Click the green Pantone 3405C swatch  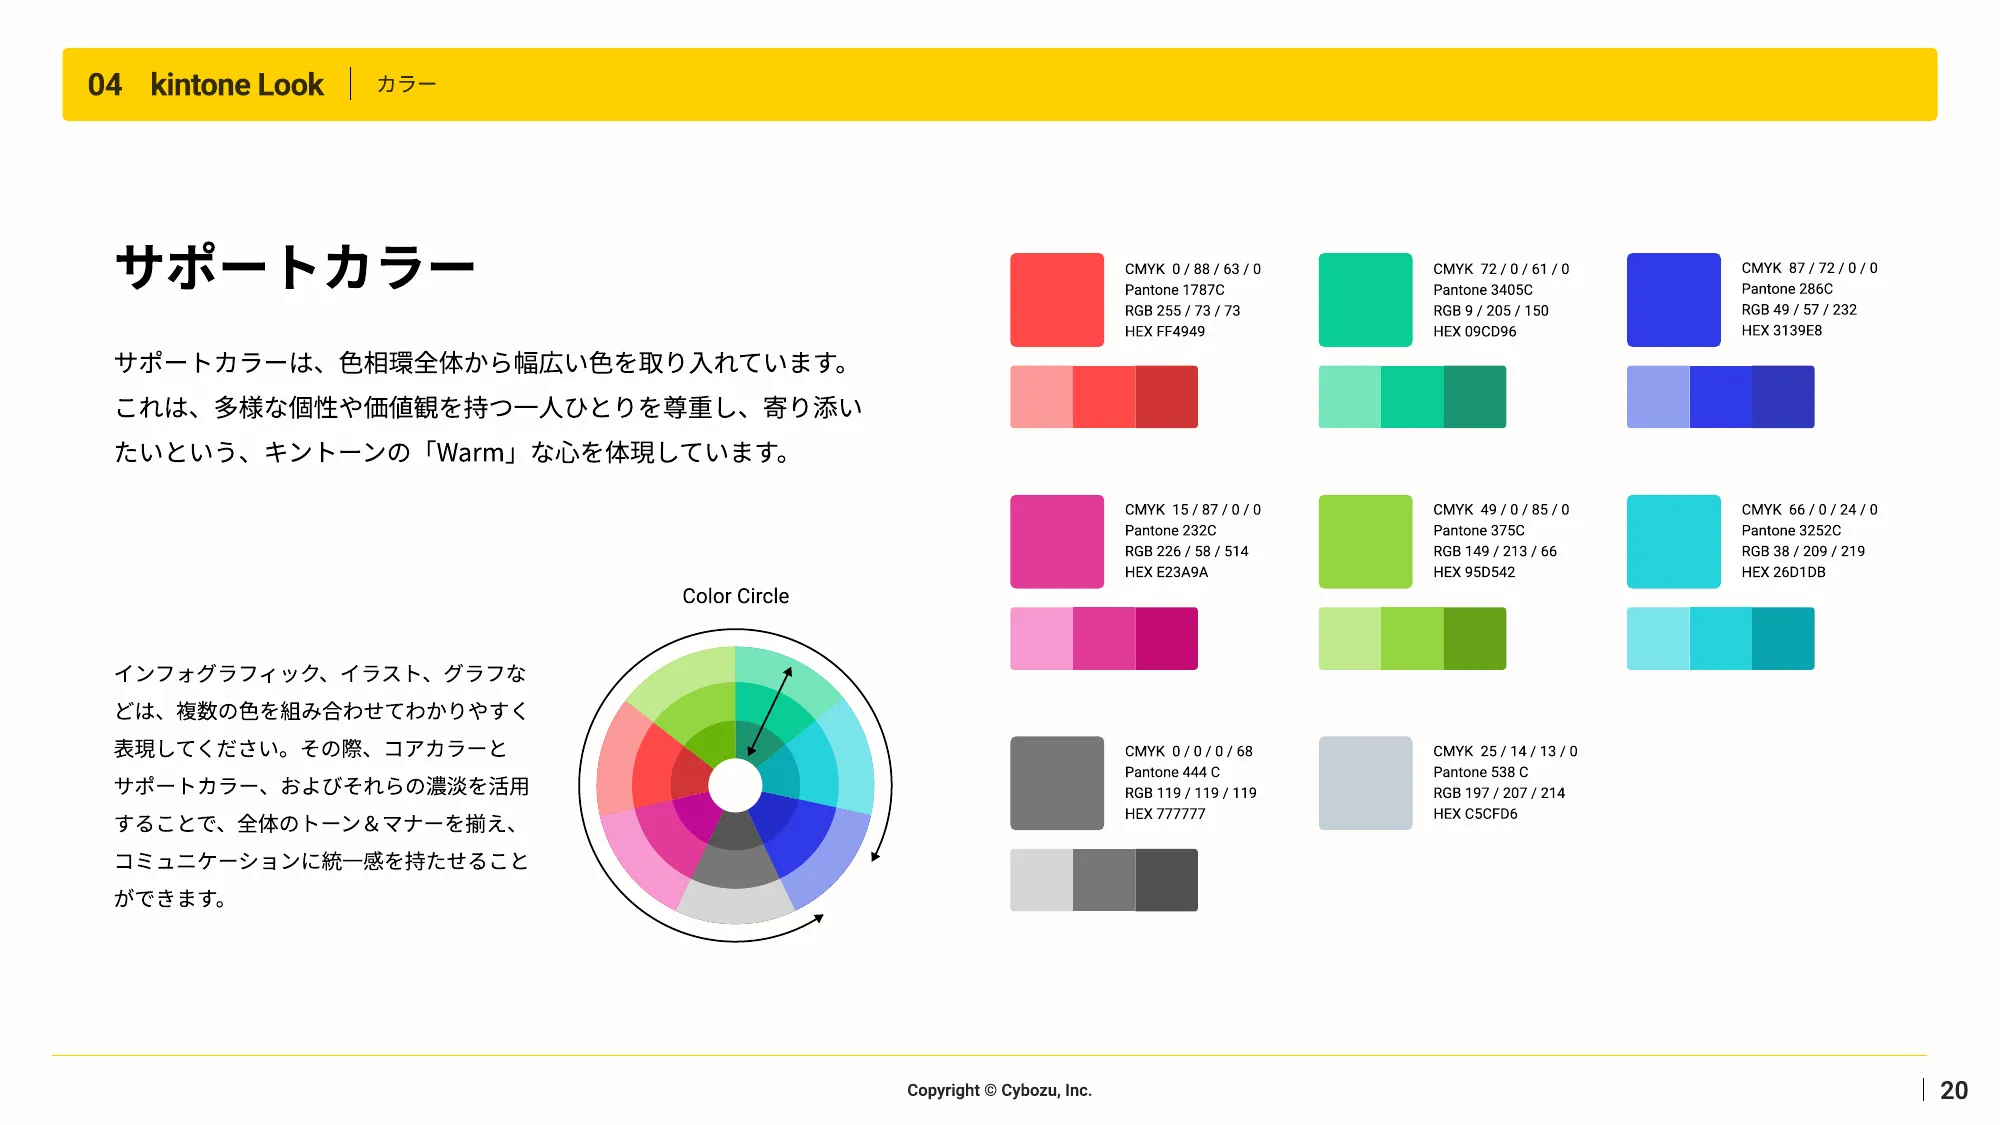[x=1365, y=299]
